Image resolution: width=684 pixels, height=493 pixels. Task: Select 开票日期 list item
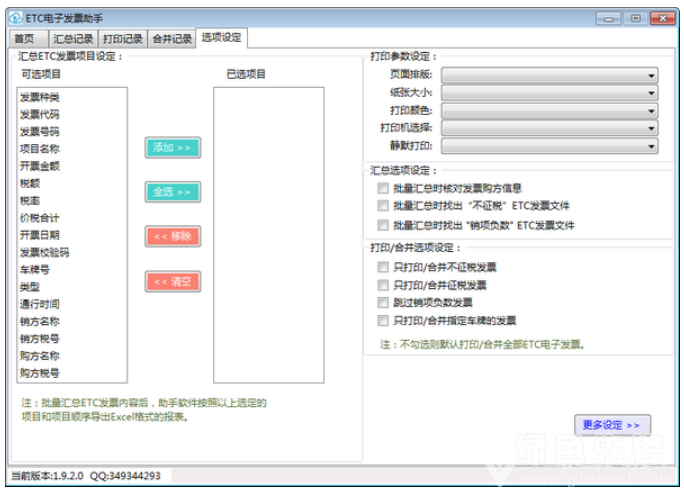(x=40, y=235)
